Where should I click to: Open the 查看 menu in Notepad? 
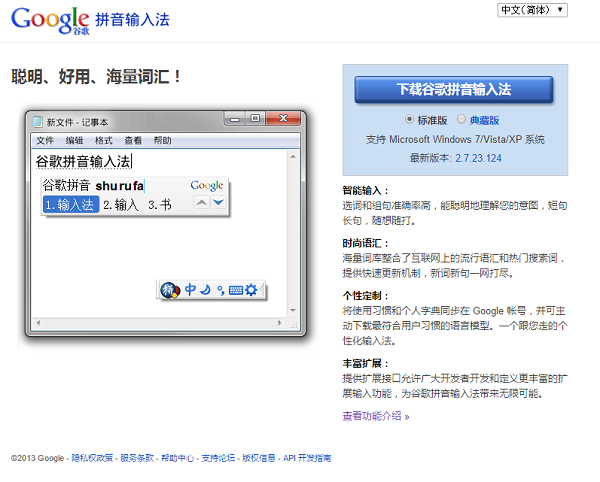pos(133,140)
